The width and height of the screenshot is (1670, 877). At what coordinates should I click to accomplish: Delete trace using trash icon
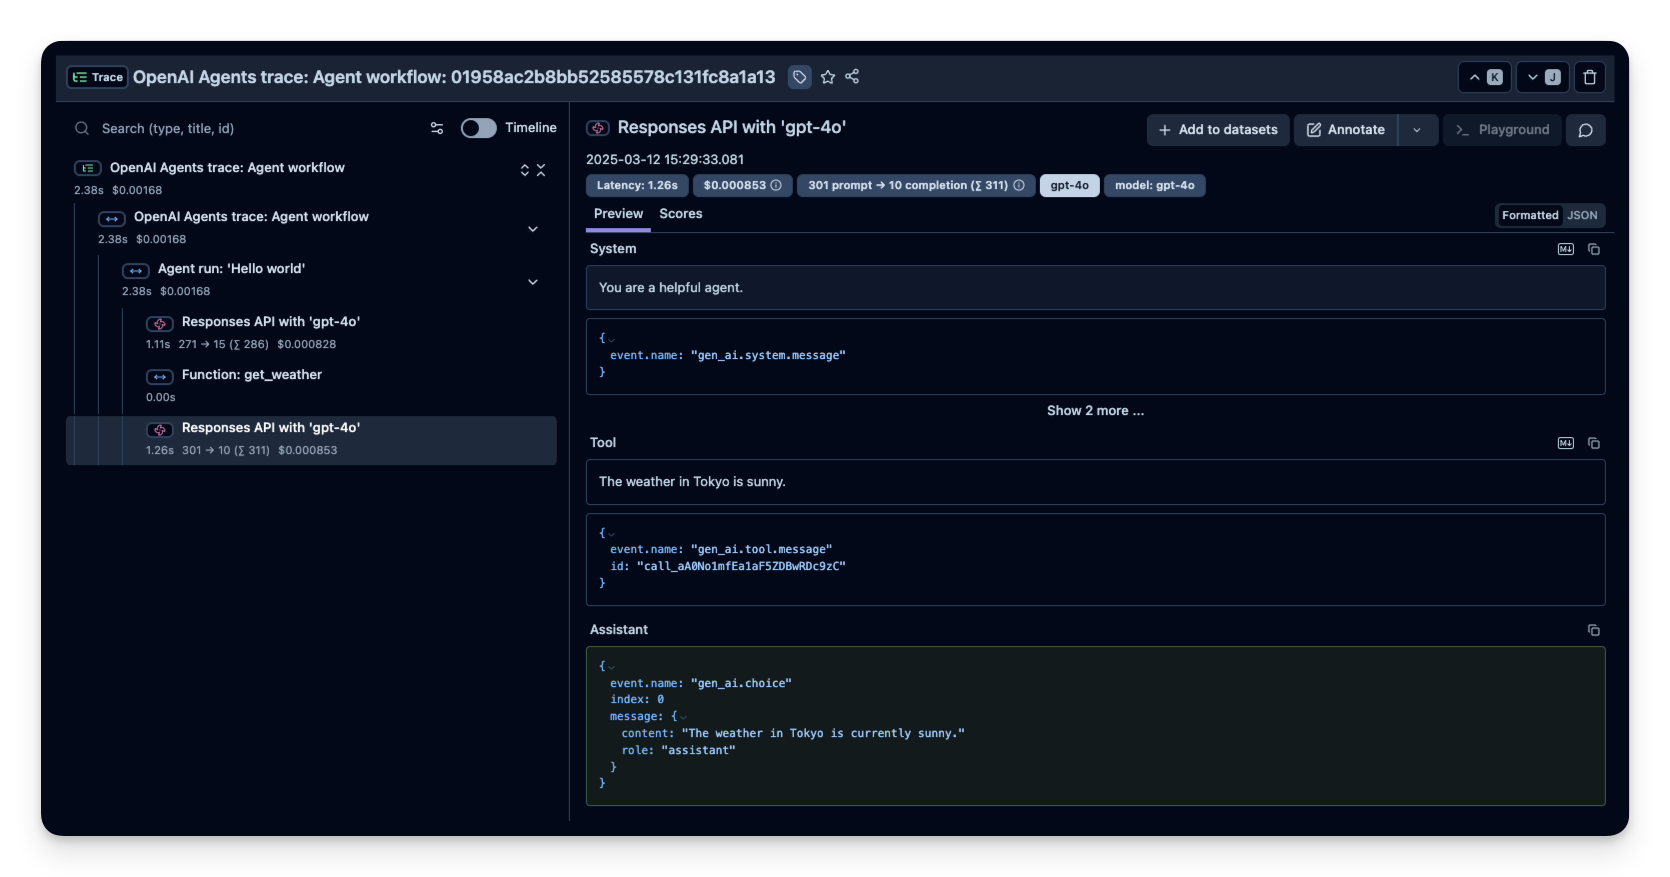1590,77
